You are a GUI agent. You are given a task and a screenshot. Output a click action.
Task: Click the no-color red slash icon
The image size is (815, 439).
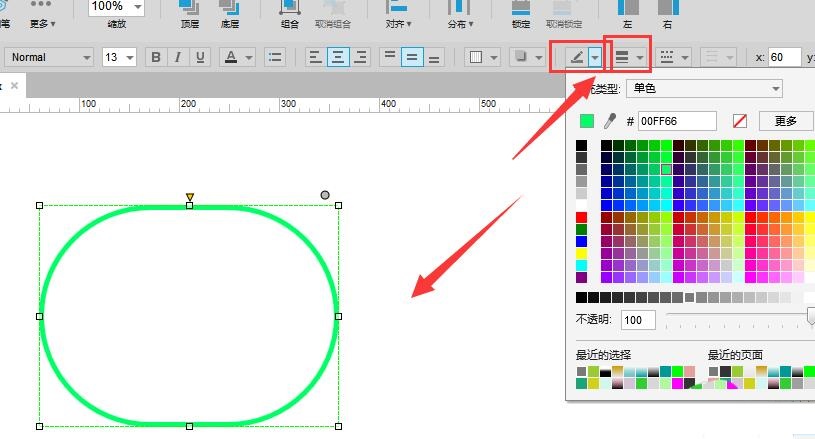pyautogui.click(x=740, y=121)
